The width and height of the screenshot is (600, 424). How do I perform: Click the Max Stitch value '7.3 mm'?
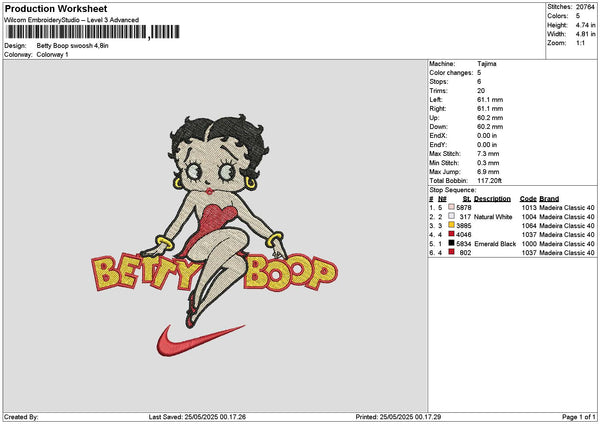[488, 154]
